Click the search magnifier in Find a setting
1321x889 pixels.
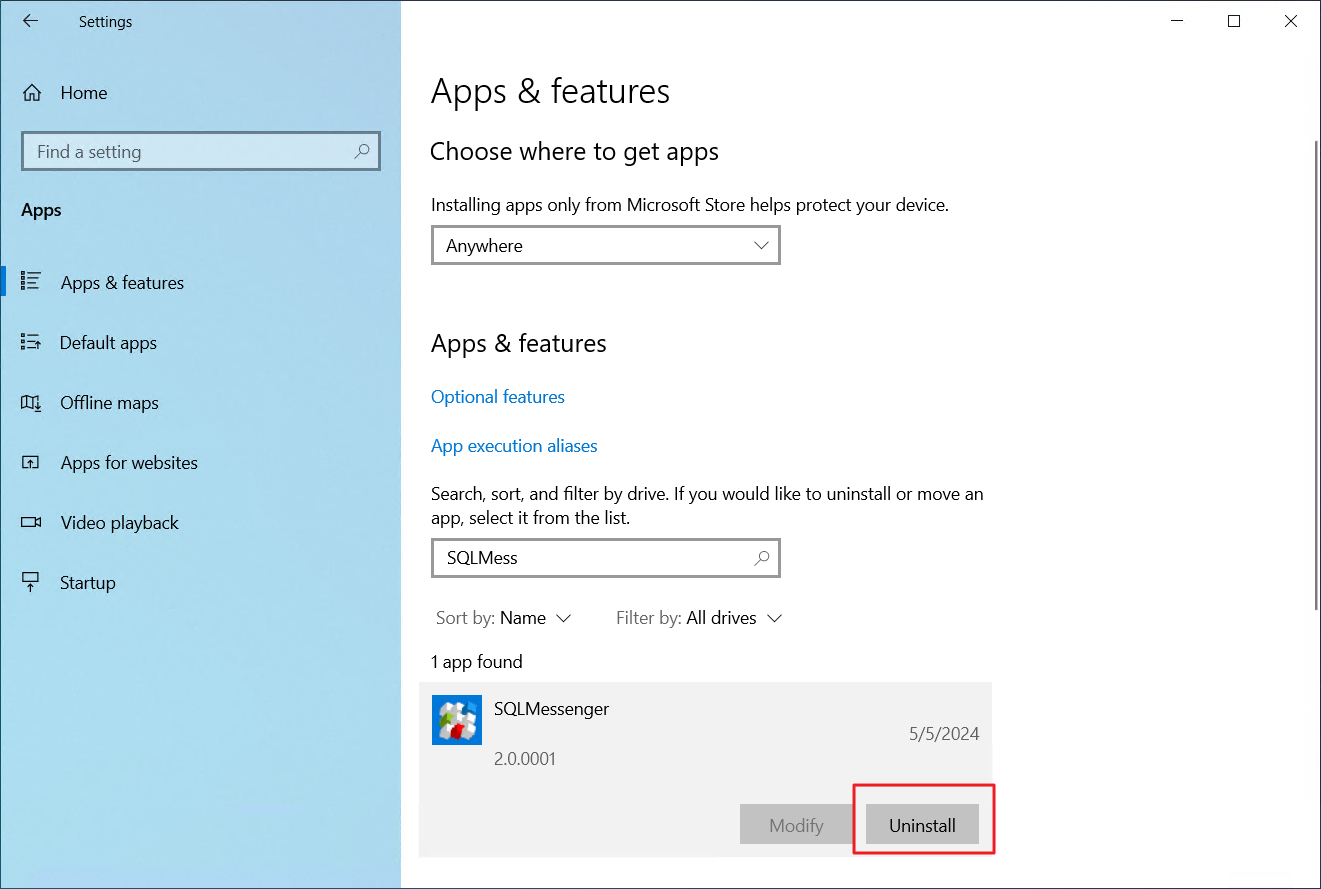click(x=362, y=151)
